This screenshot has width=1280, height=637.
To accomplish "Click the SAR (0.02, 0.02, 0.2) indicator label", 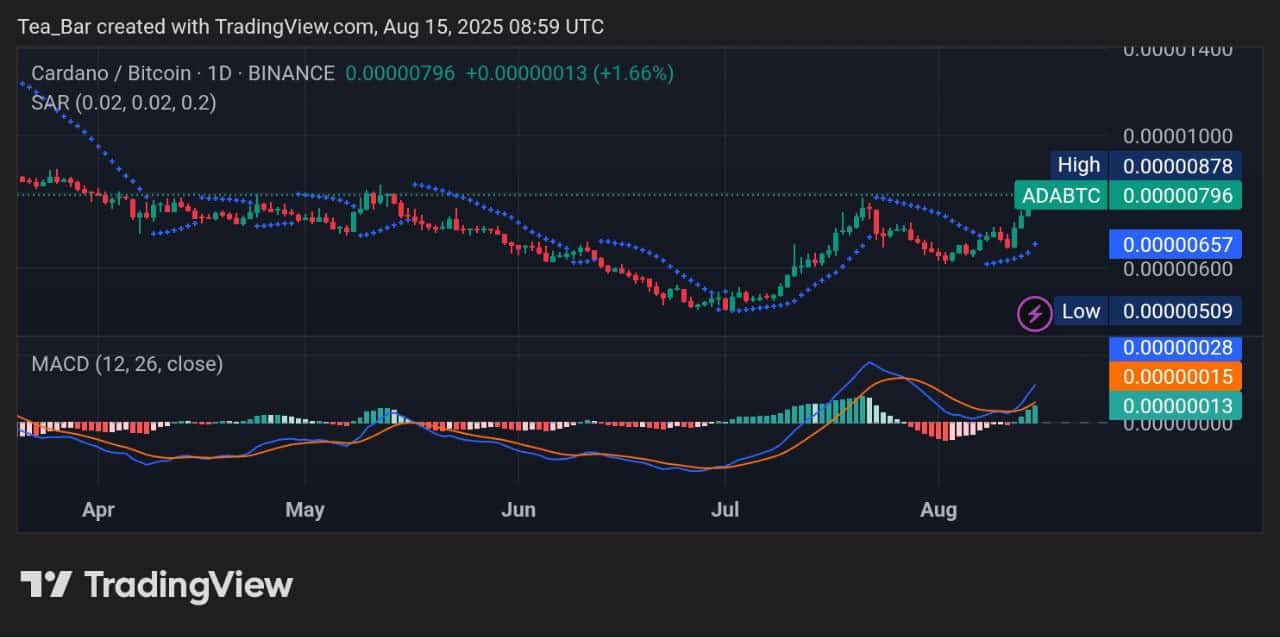I will coord(123,102).
